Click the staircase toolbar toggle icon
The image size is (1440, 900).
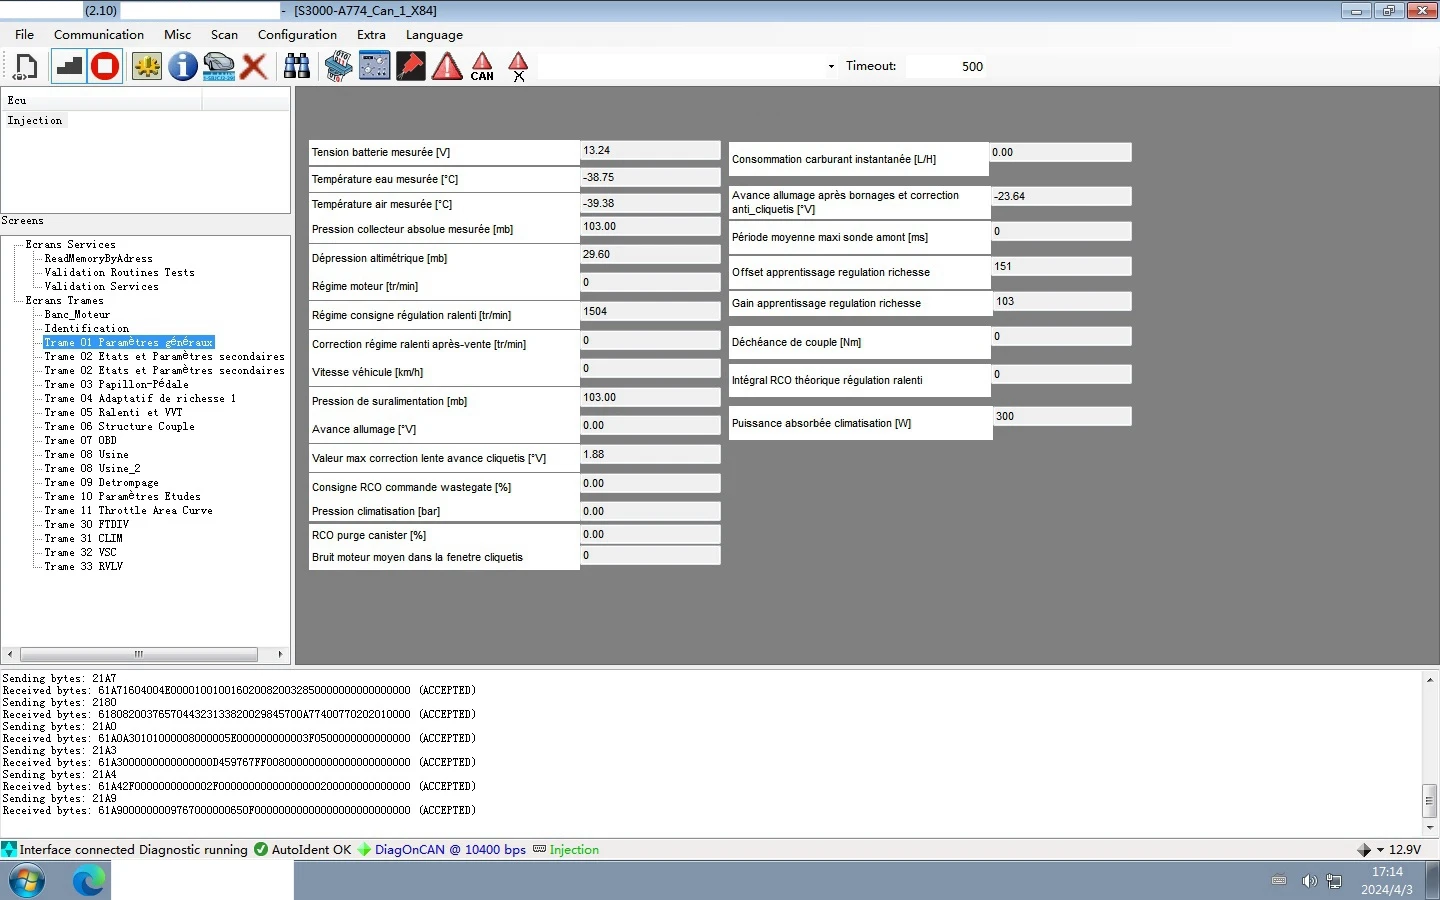68,67
